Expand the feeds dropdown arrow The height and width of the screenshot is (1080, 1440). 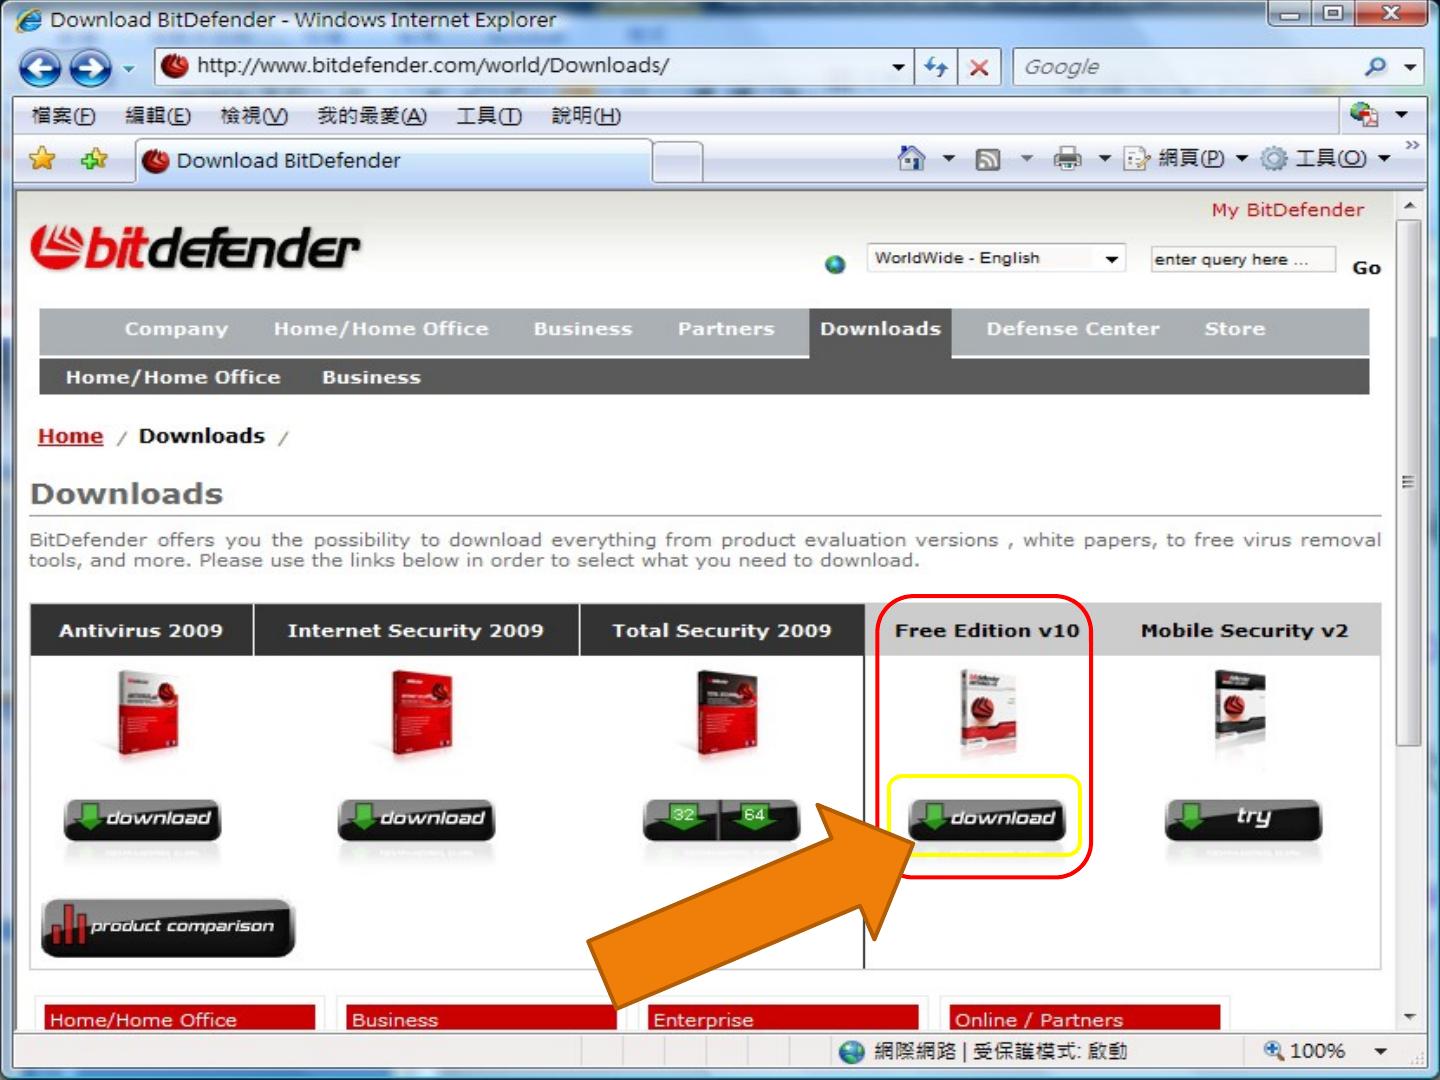[1027, 158]
